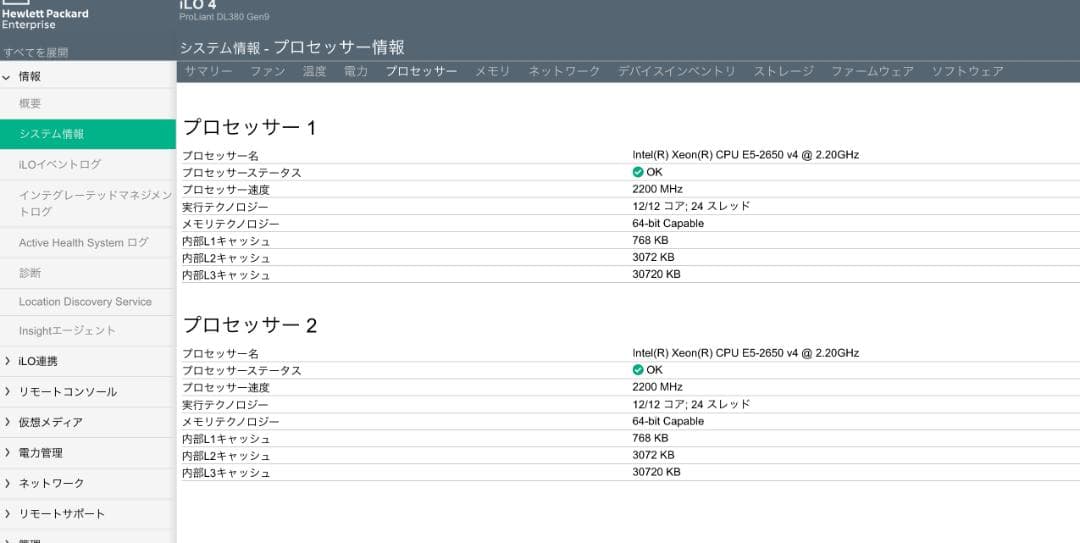Click プロセッサー 1 64-bit Capable value
This screenshot has height=543, width=1080.
668,223
